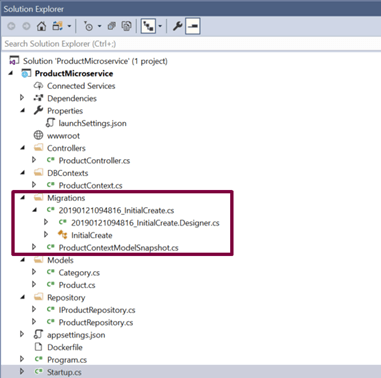Toggle Sync with Active Document button
Viewport: 381px width, 378px height.
[148, 26]
